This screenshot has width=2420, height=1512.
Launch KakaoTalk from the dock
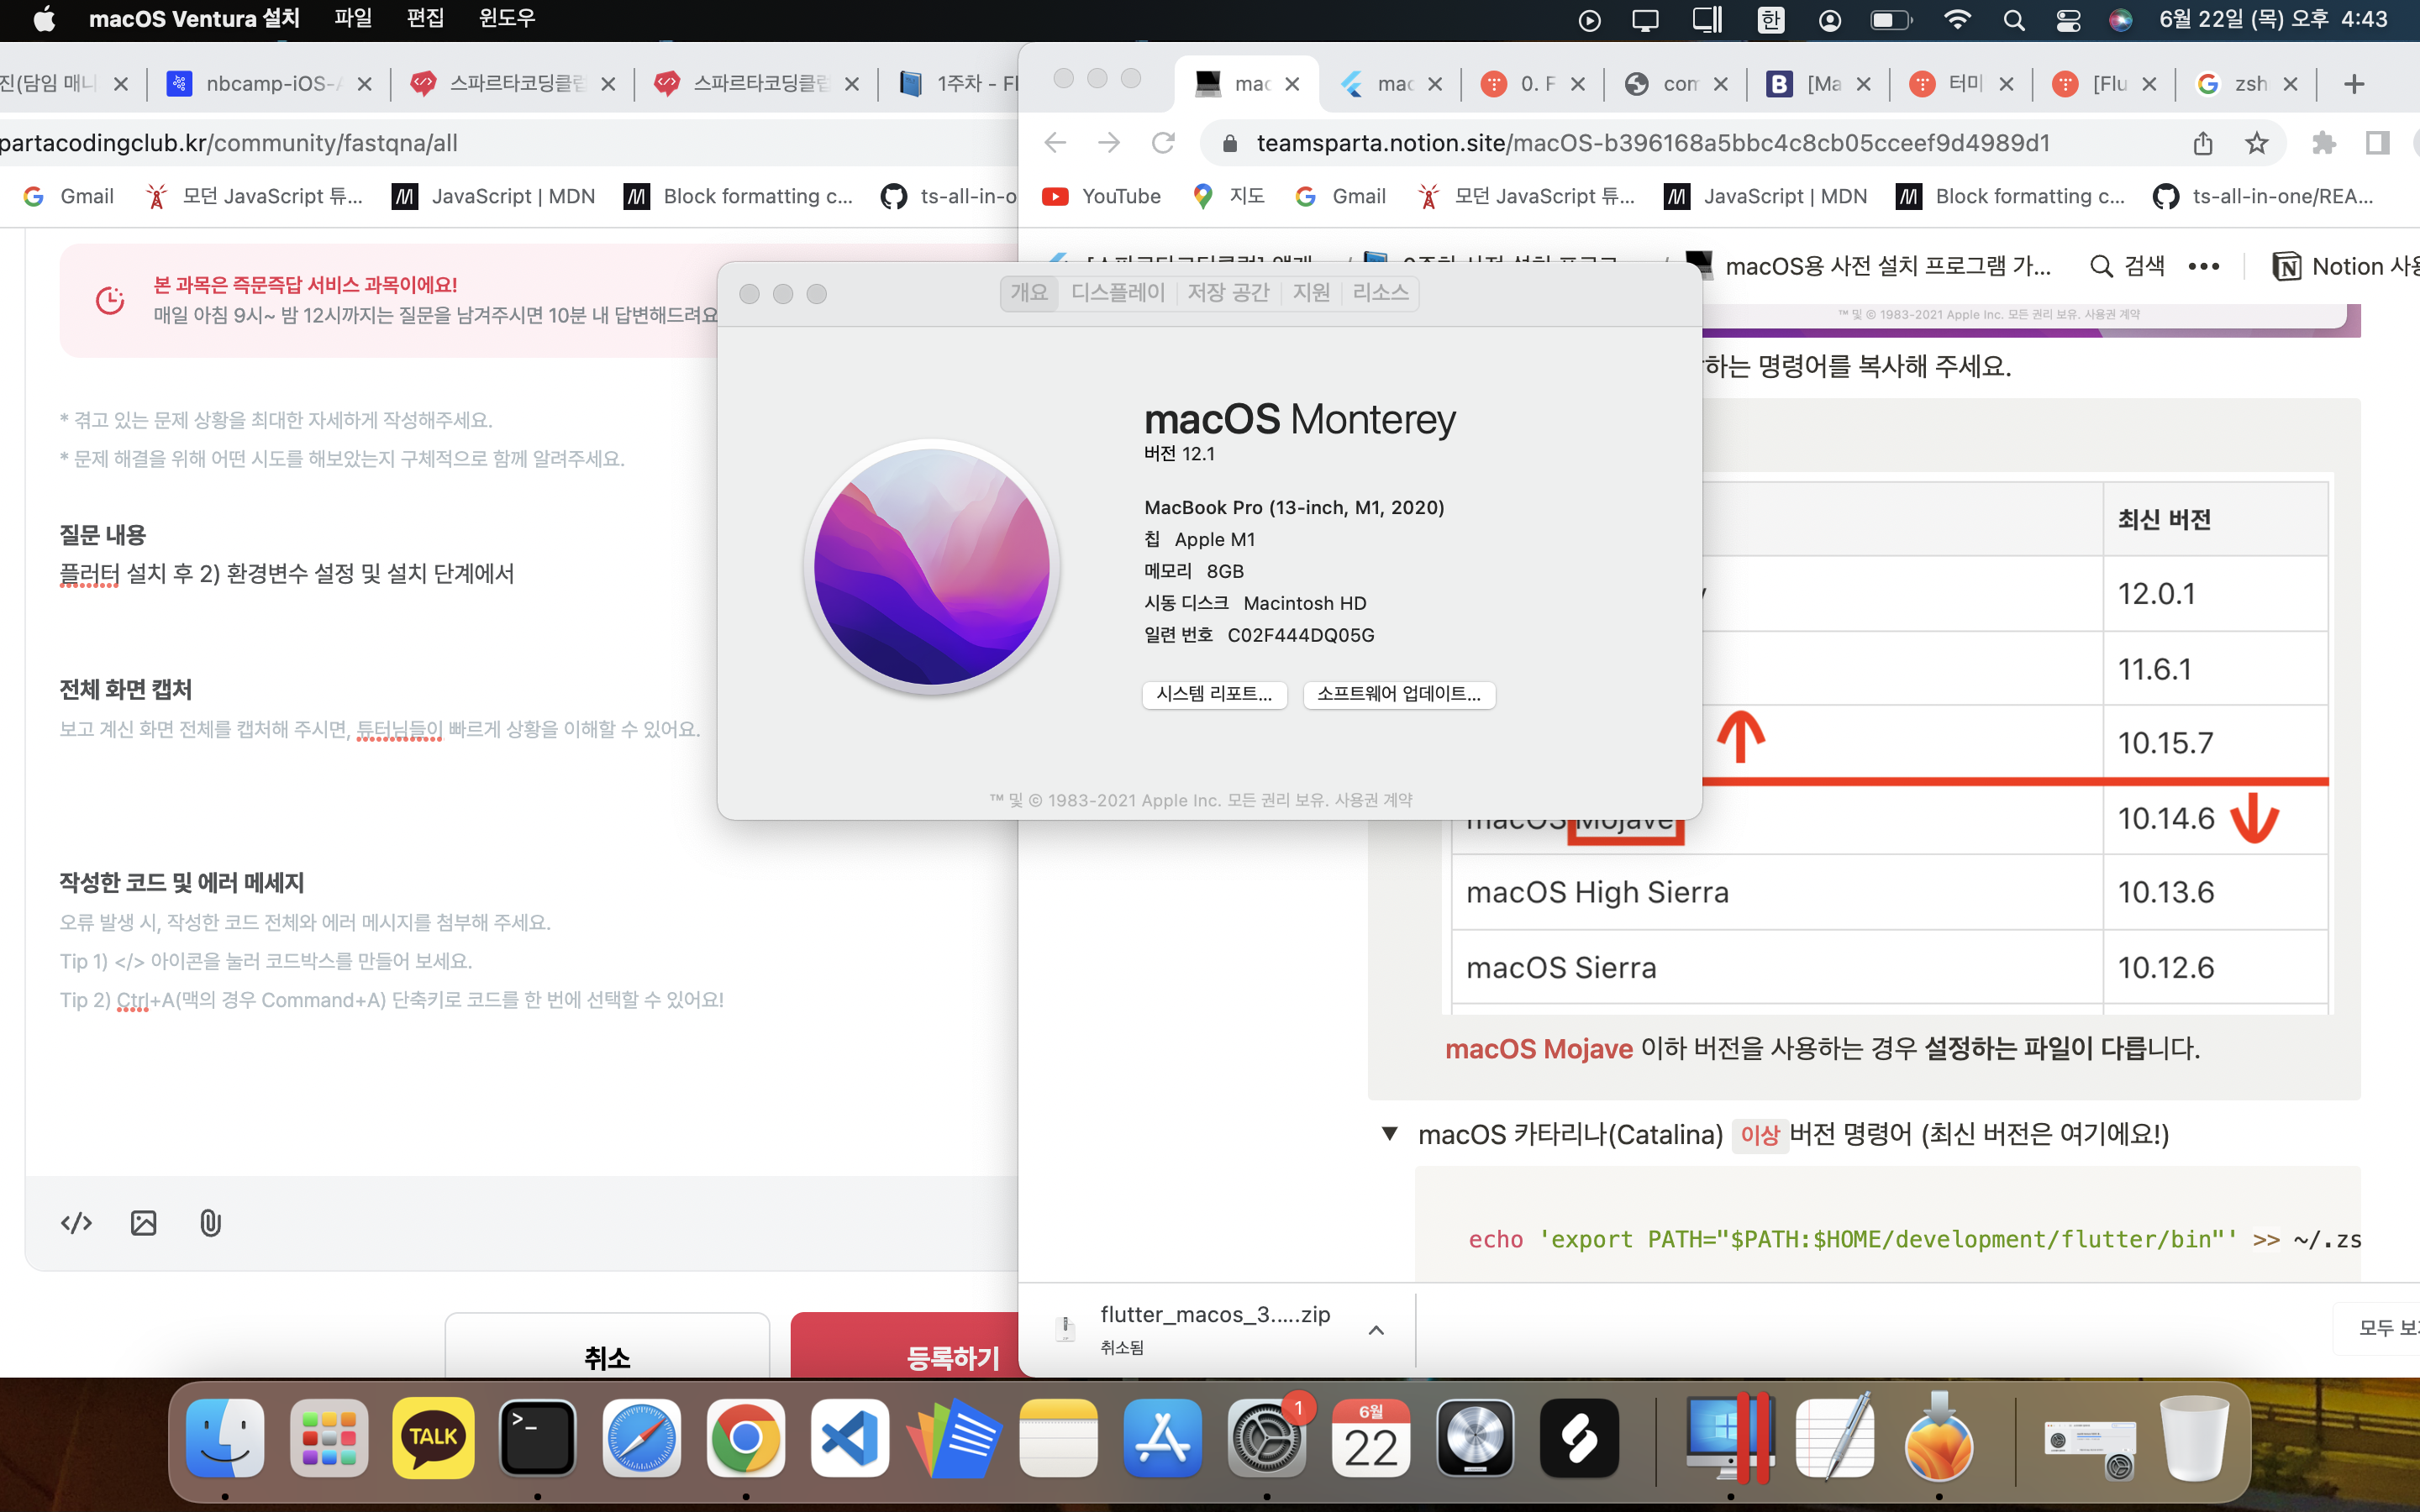tap(433, 1438)
